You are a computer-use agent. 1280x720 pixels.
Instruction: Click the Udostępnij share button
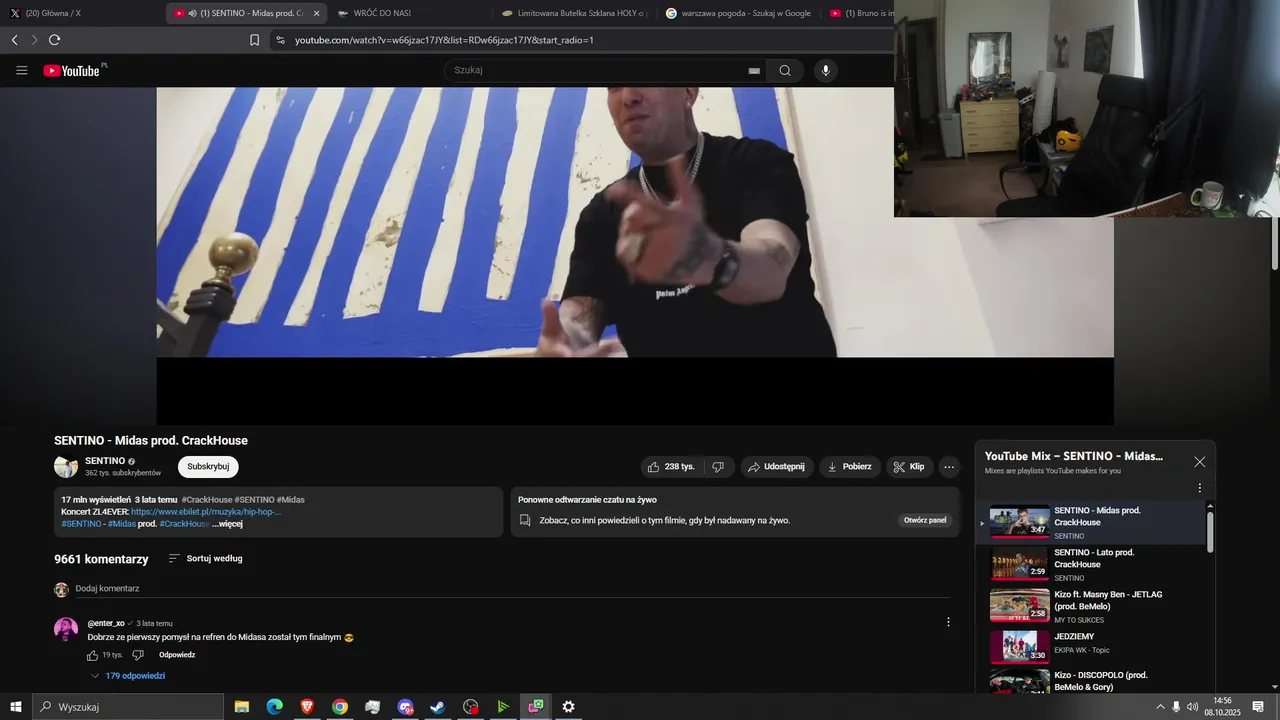tap(778, 467)
